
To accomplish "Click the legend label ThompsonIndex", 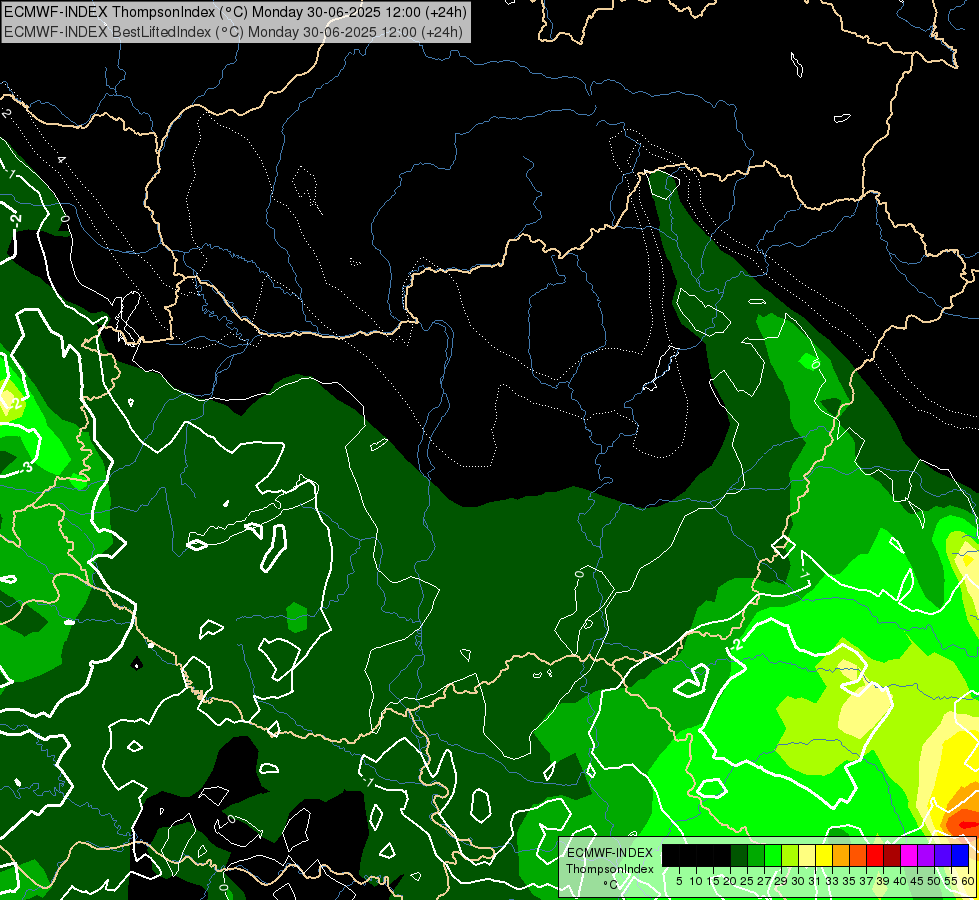I will pyautogui.click(x=610, y=869).
